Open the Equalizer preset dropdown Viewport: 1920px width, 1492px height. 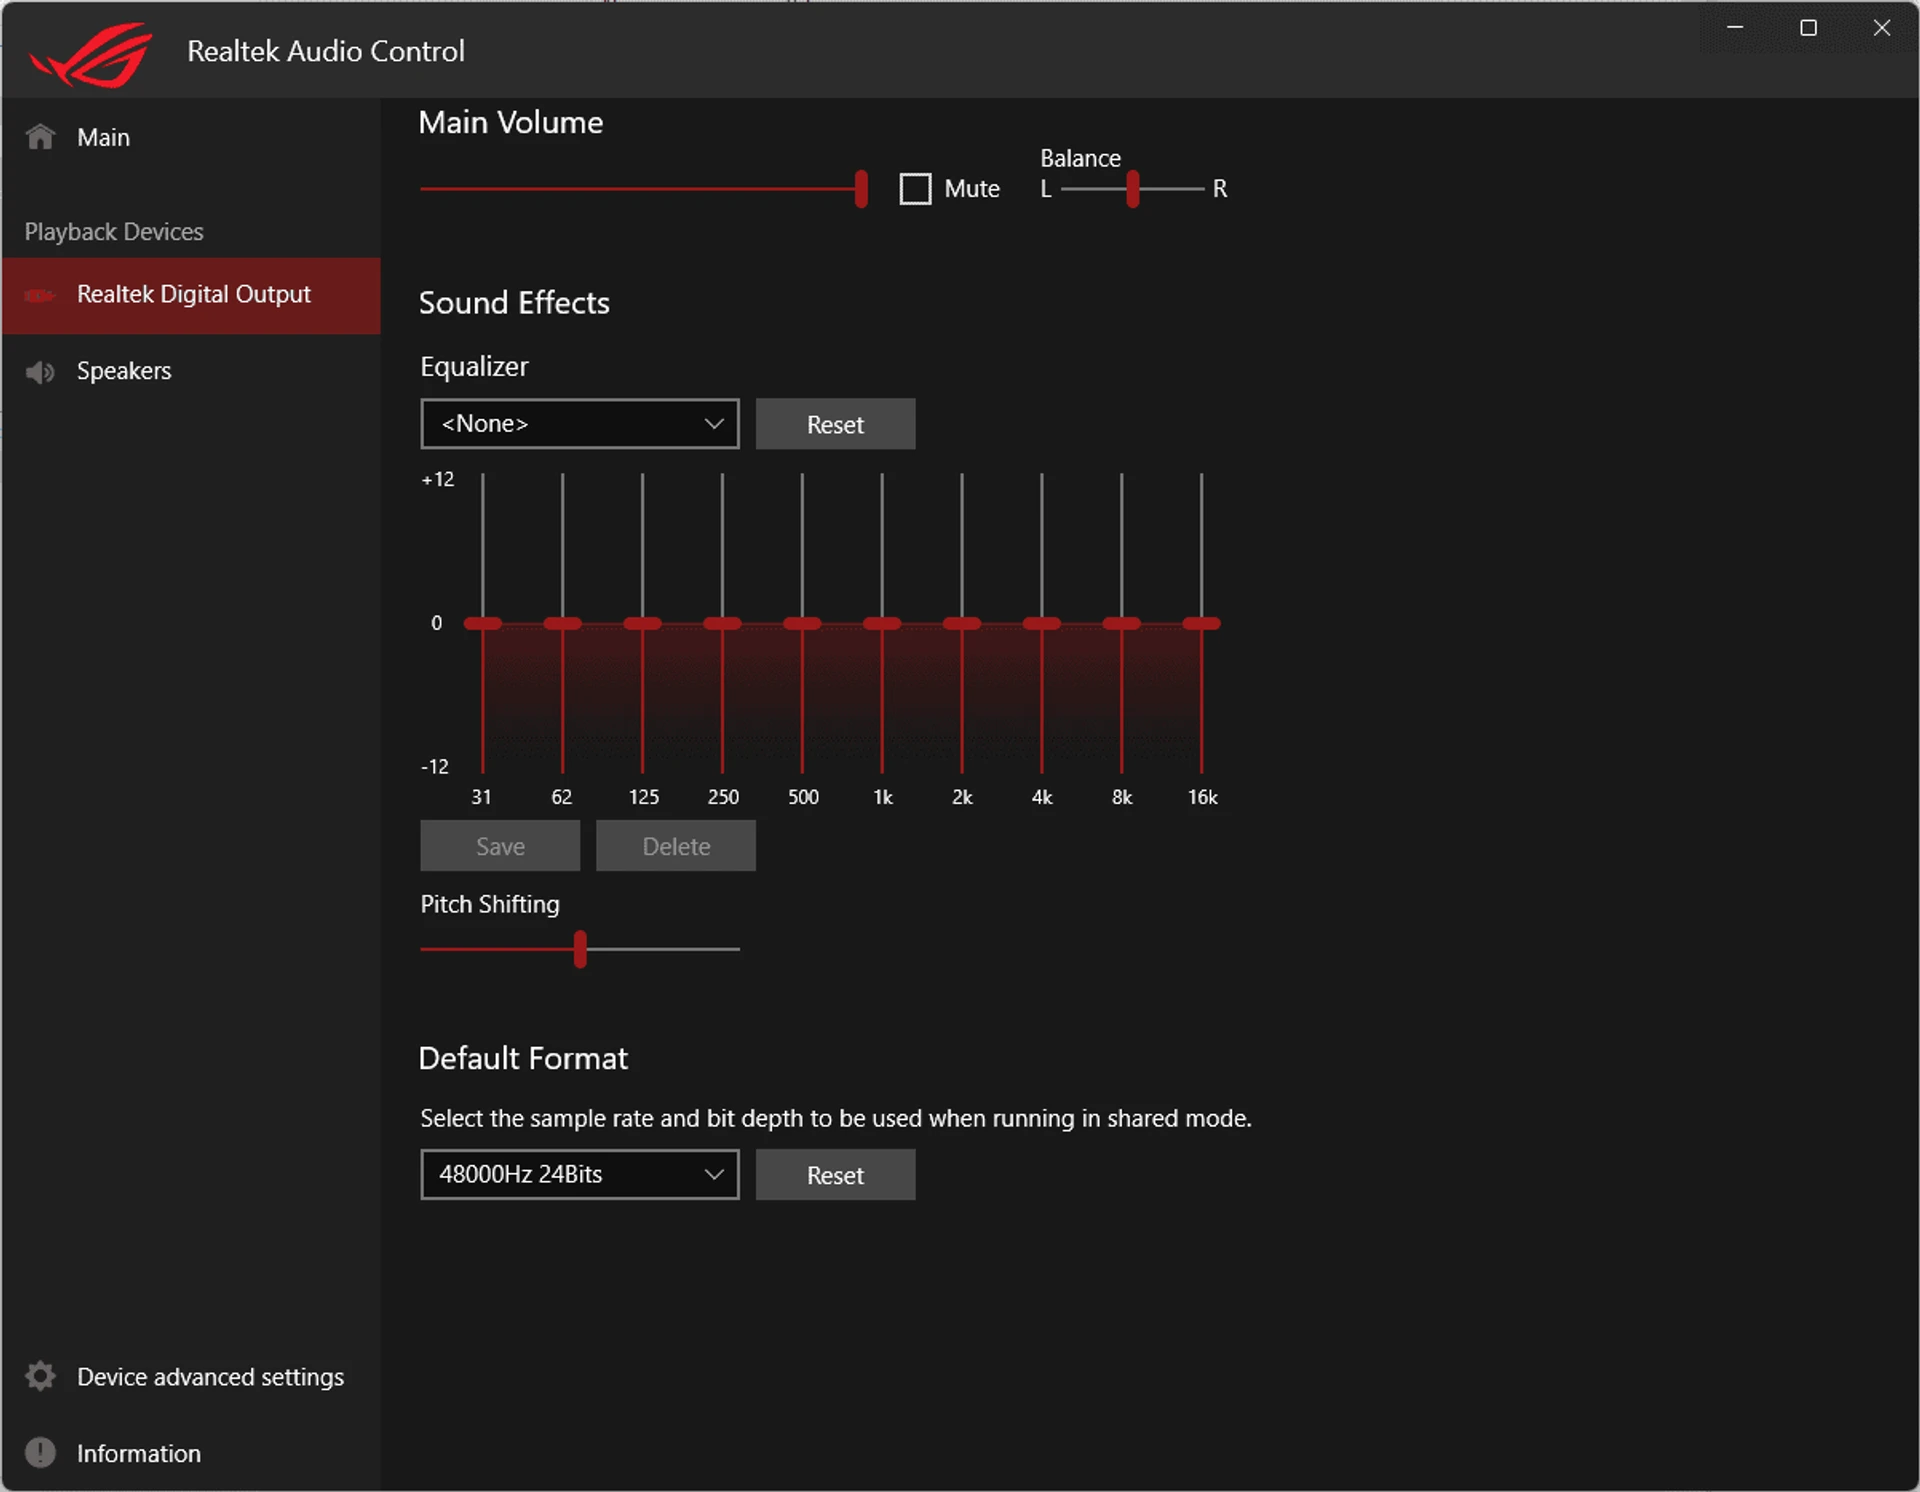click(x=580, y=424)
